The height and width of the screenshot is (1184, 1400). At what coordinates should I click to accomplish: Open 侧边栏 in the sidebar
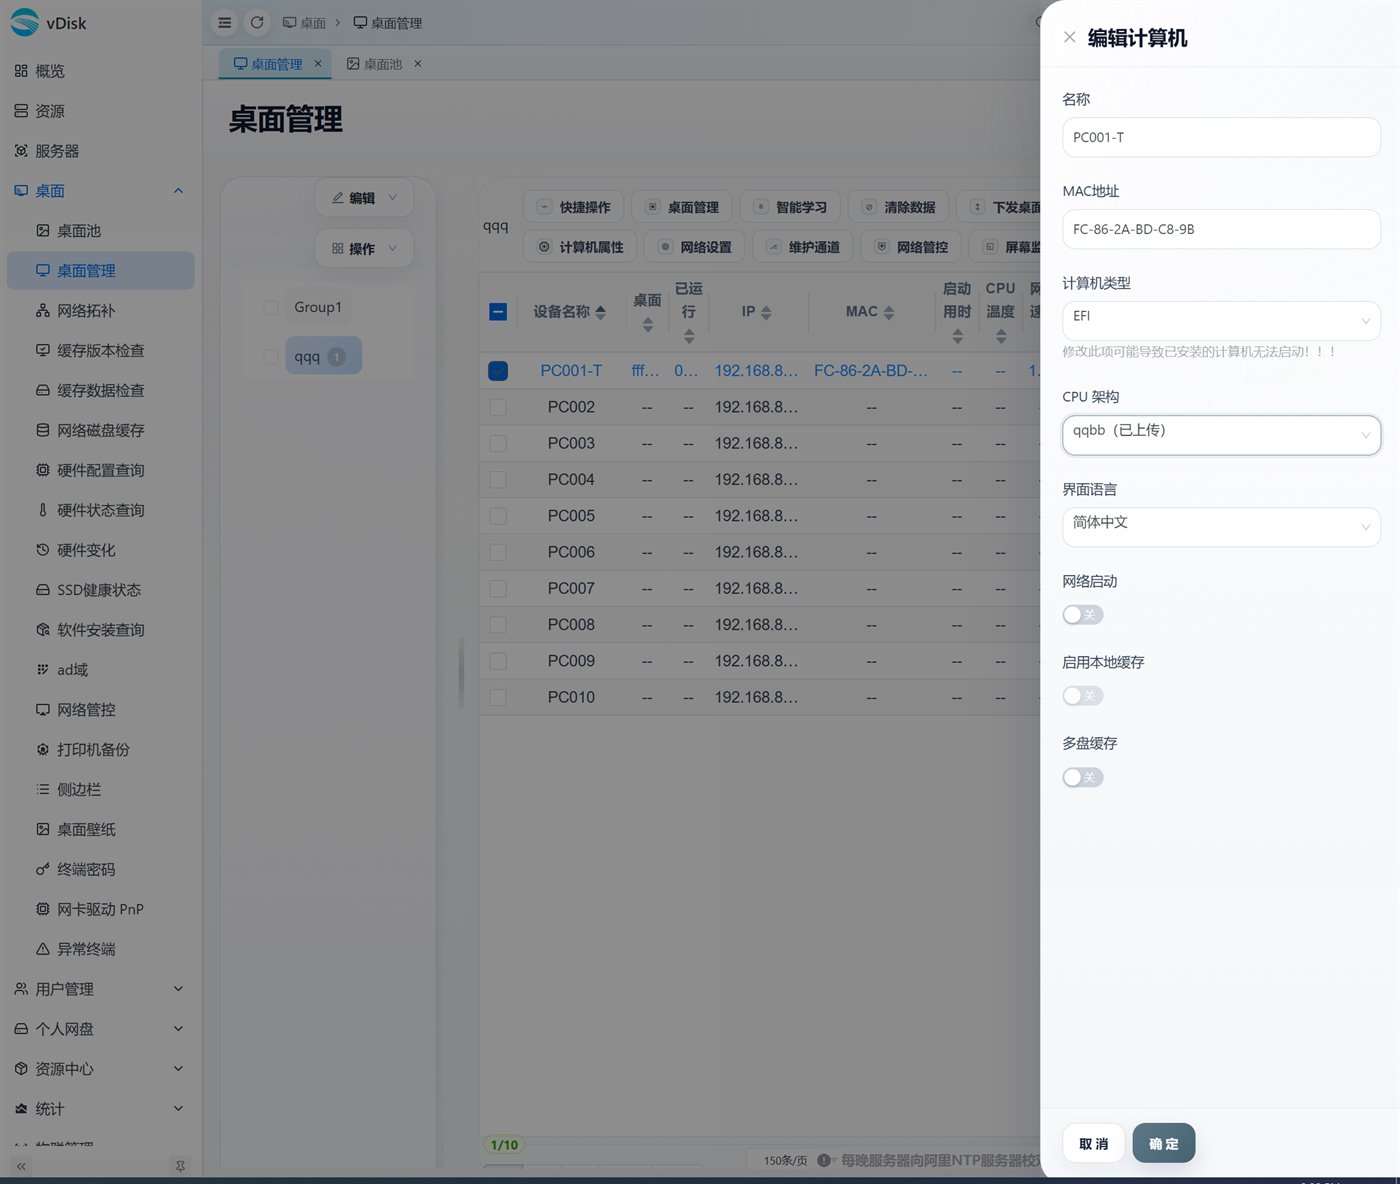101,789
